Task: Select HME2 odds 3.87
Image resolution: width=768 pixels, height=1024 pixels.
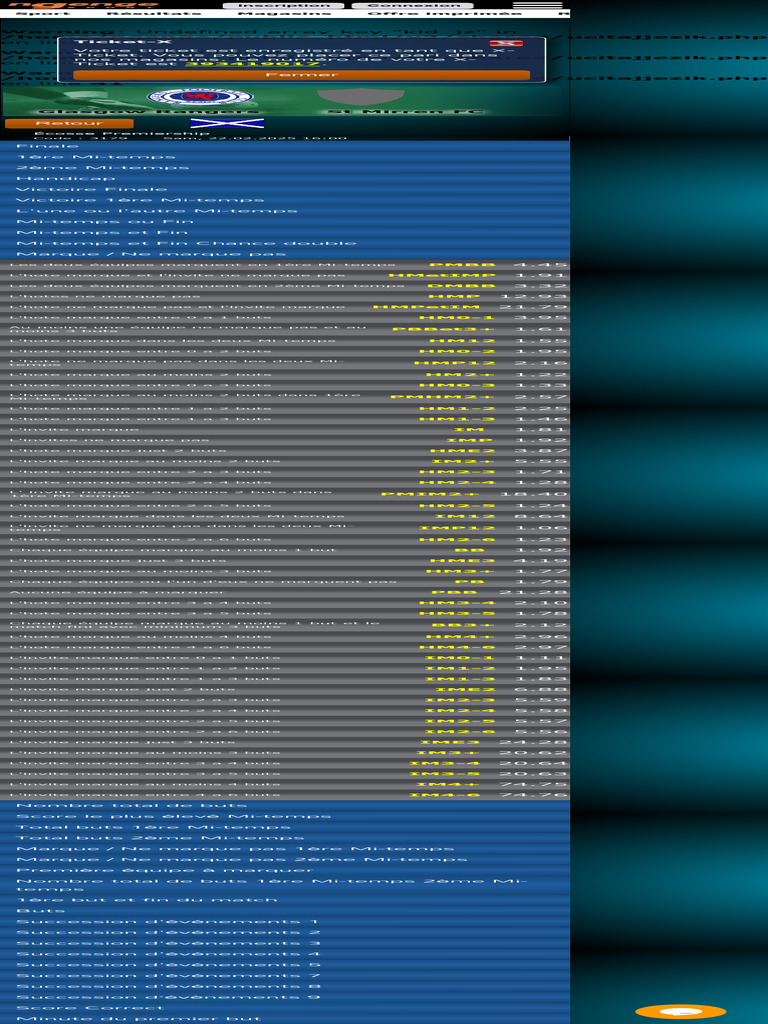Action: [285, 451]
